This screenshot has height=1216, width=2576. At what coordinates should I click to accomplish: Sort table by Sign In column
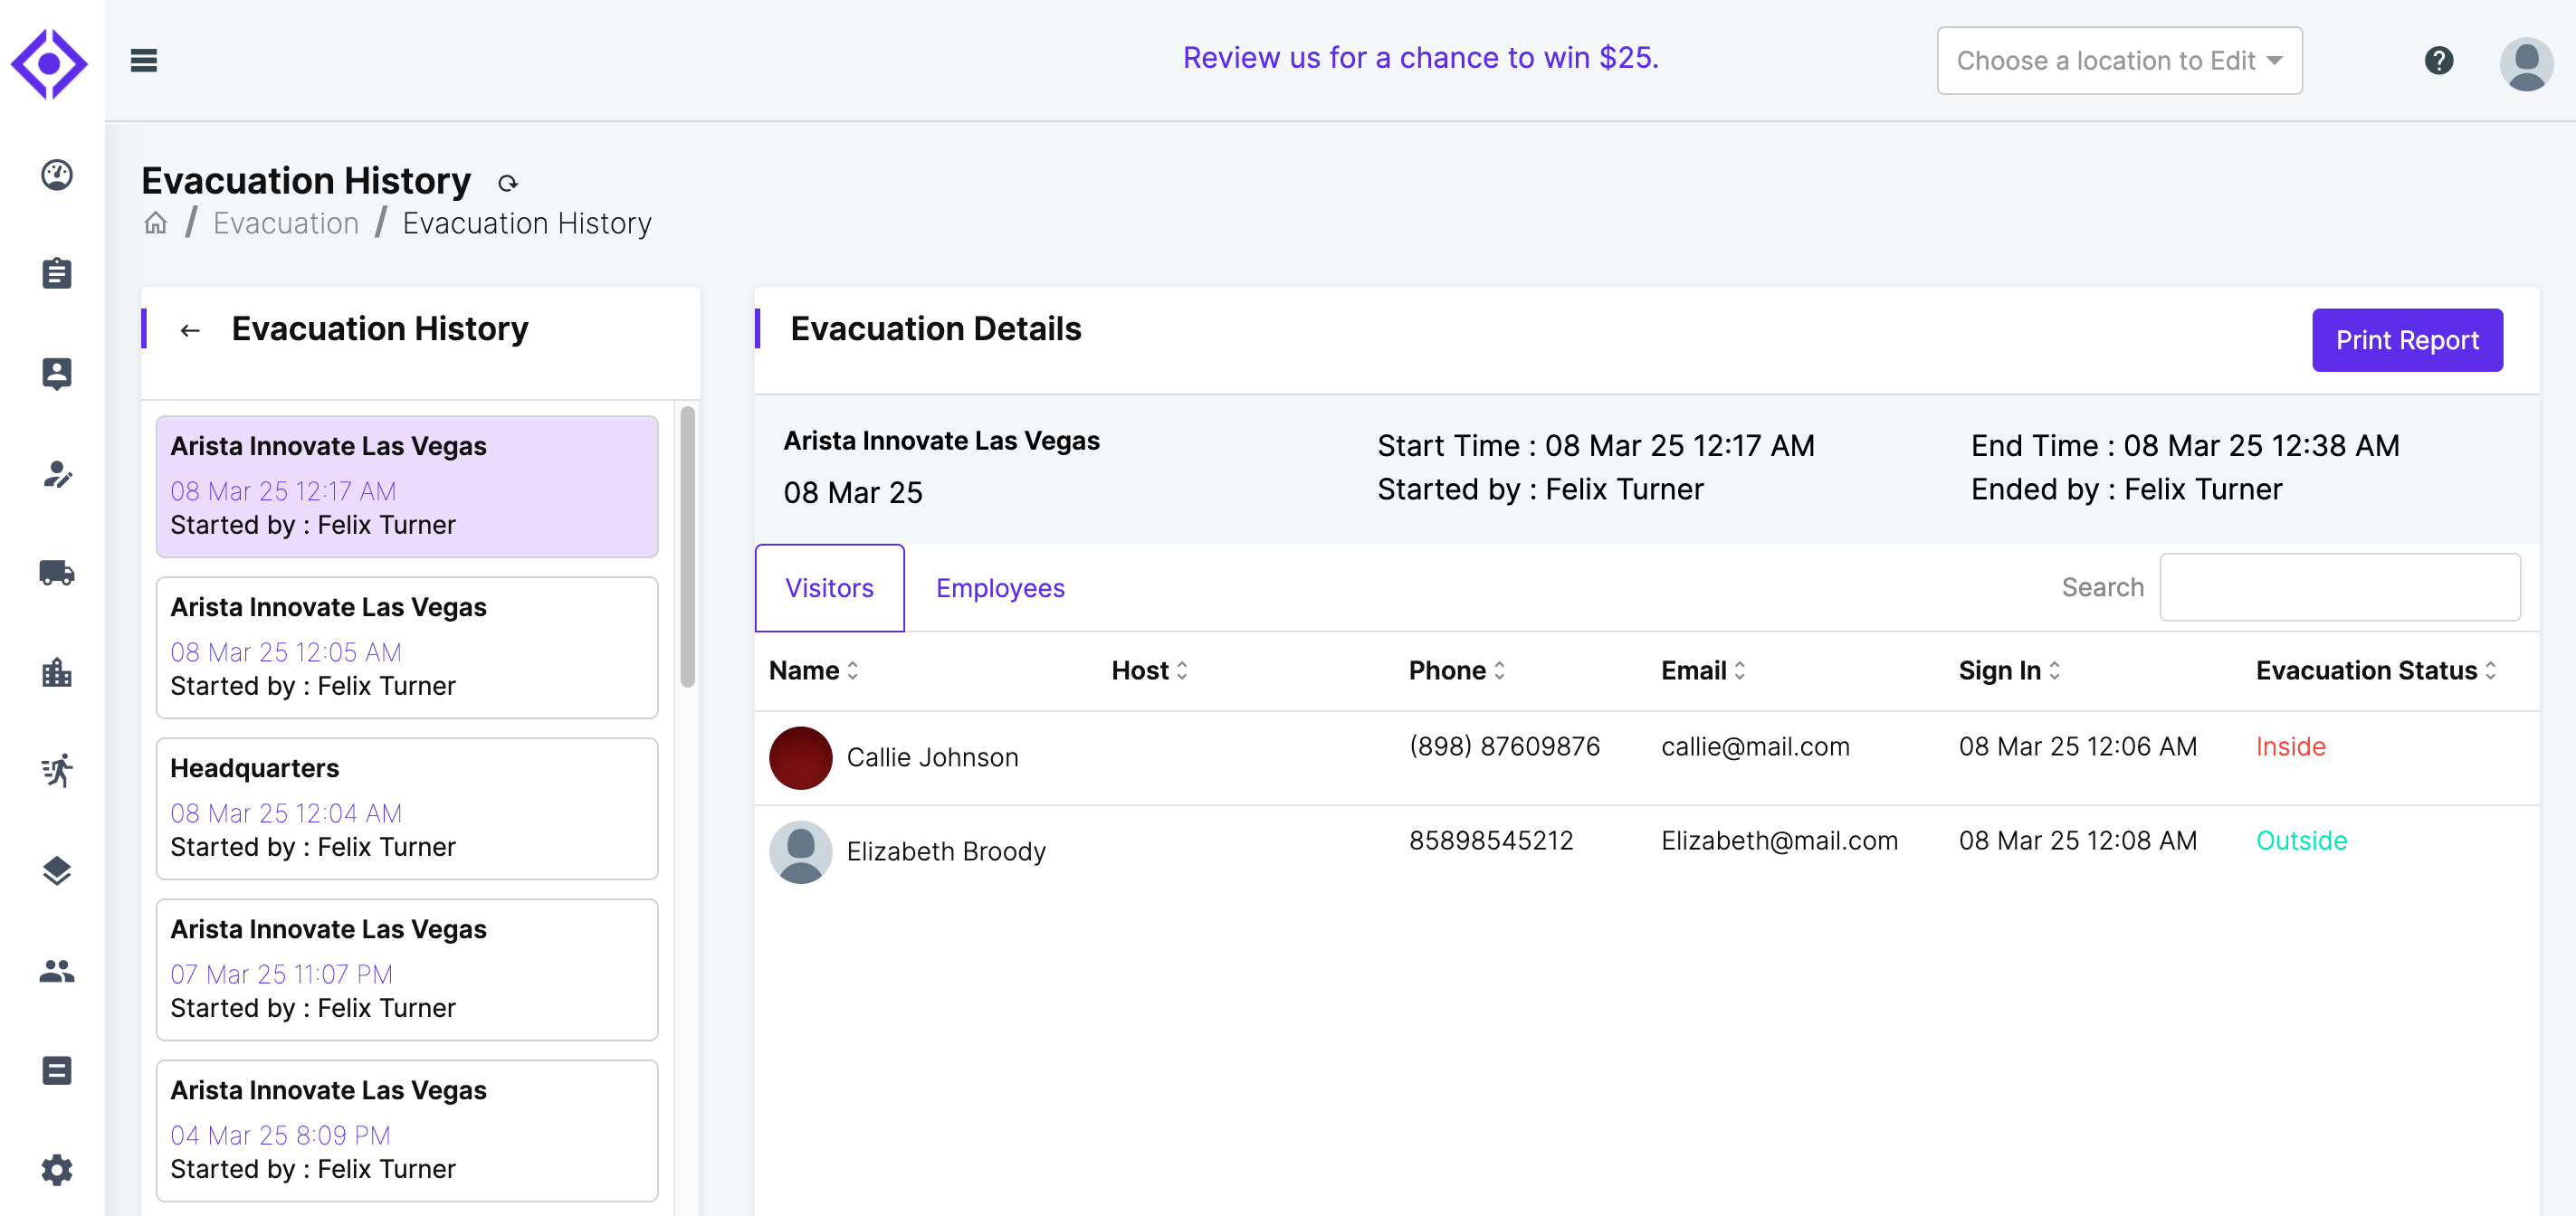(2008, 670)
